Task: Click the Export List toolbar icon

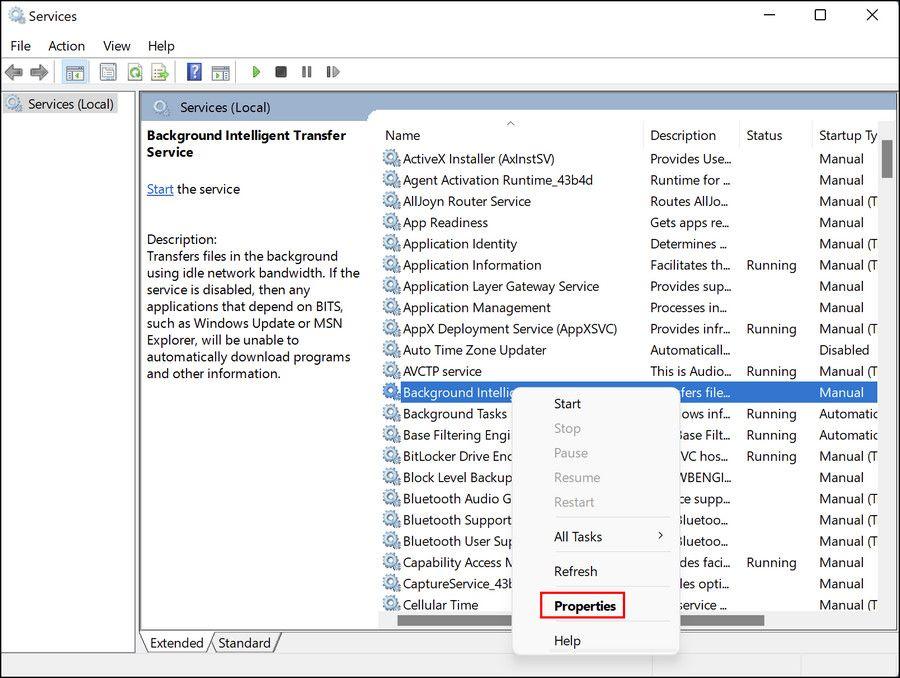Action: coord(159,72)
